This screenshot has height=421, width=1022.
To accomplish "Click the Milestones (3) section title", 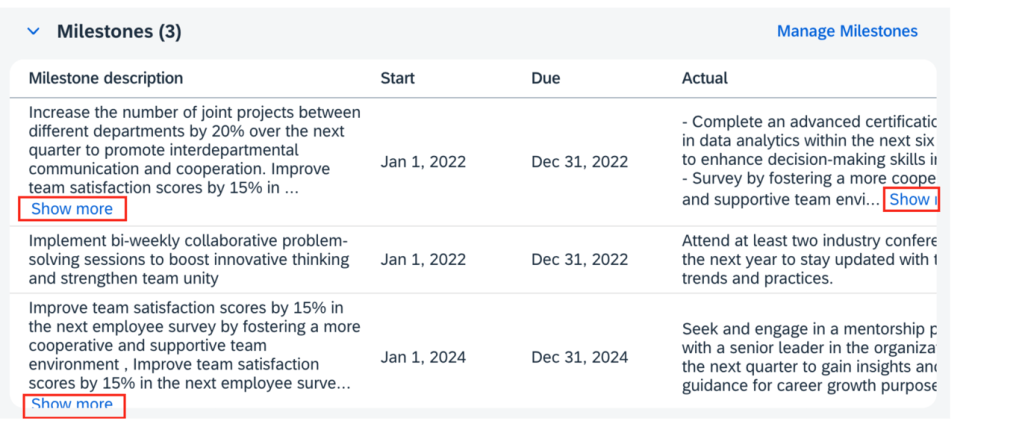I will [x=119, y=32].
